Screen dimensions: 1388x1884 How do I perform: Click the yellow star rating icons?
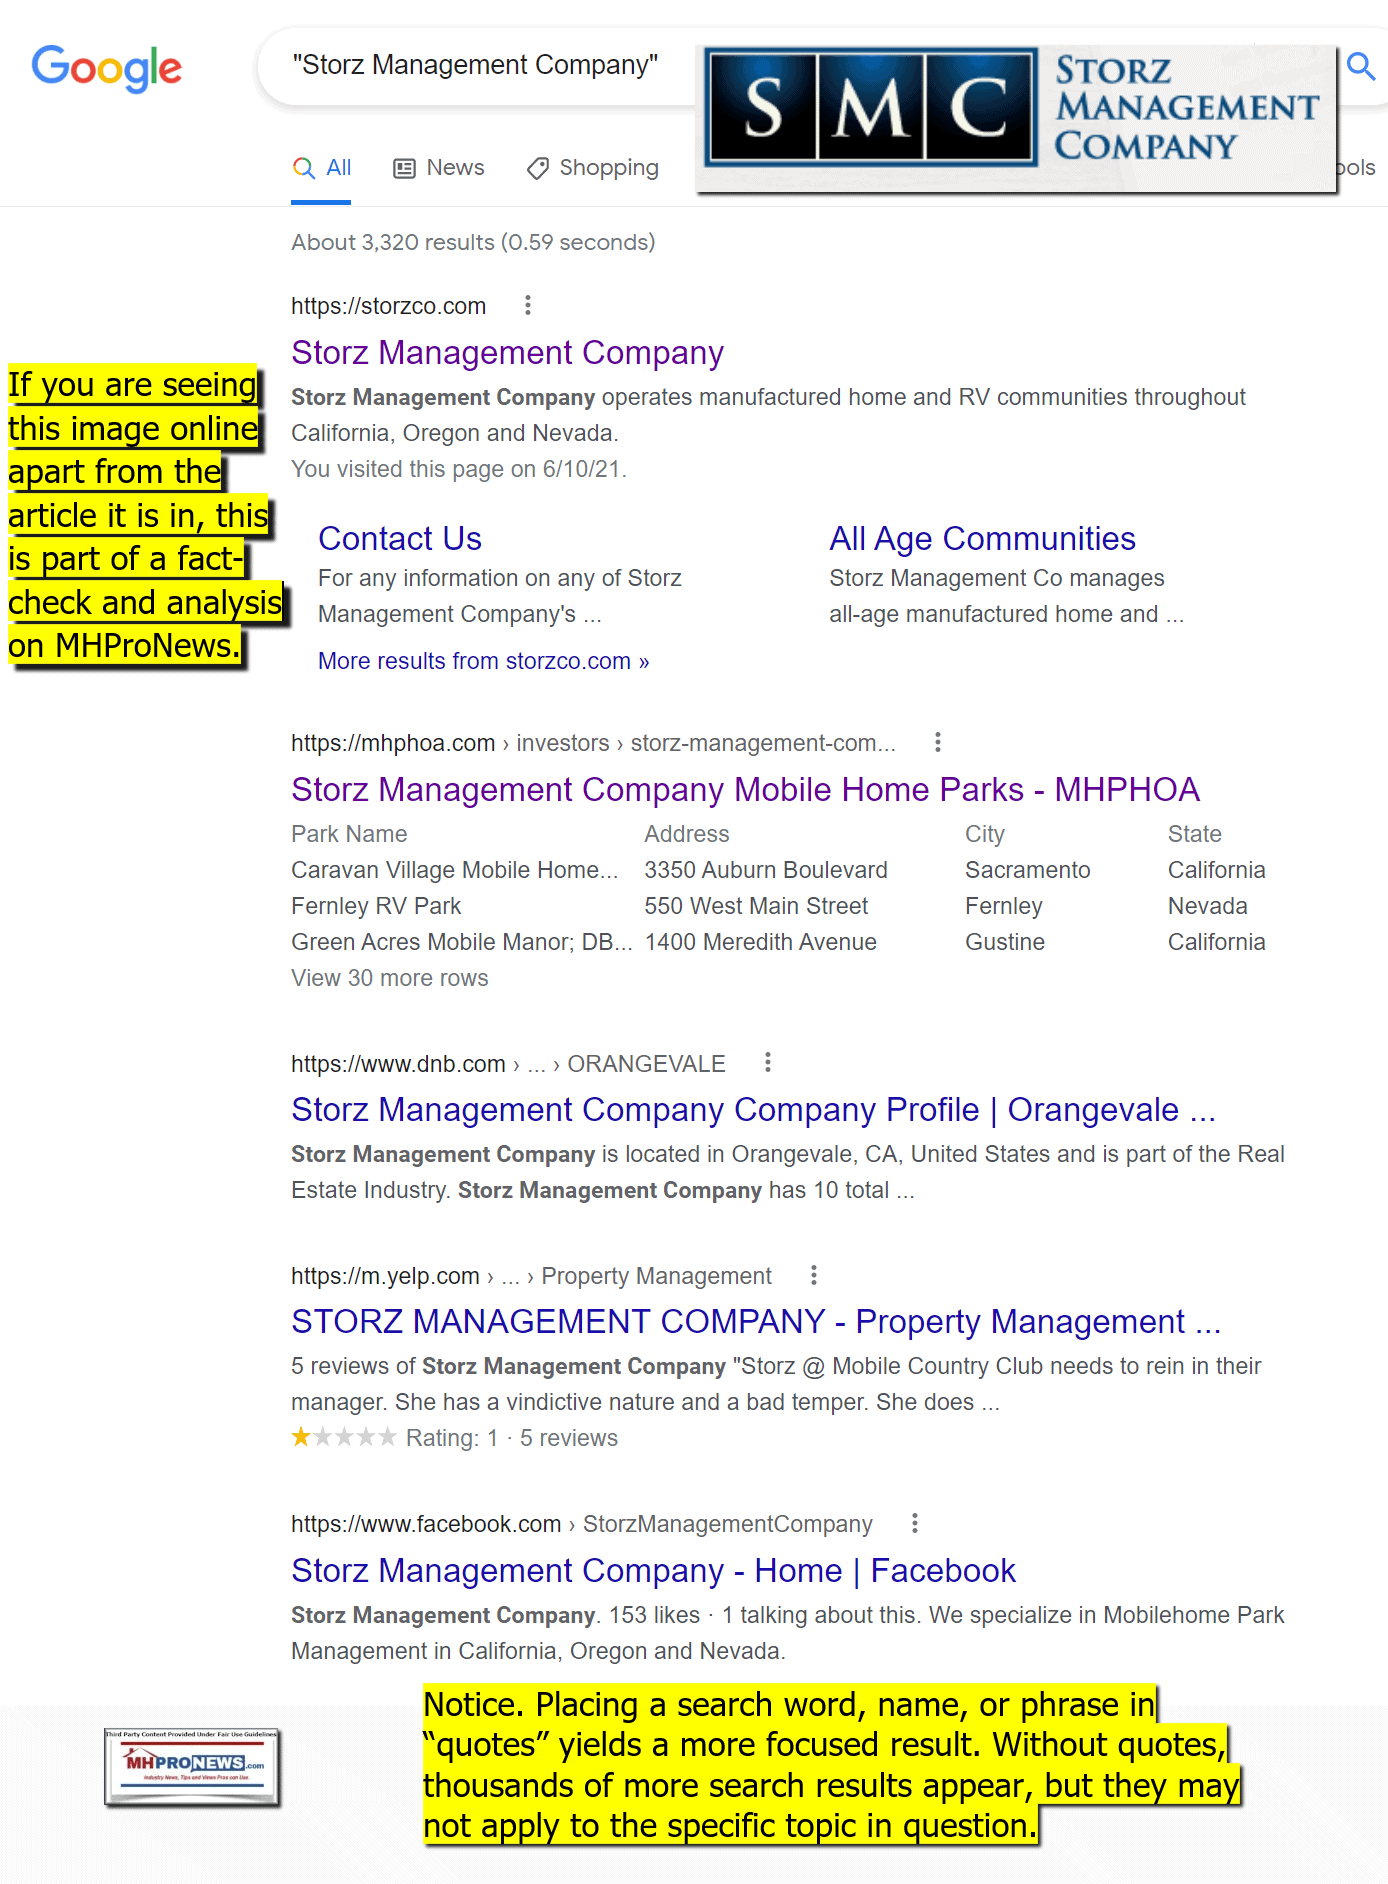click(x=344, y=1437)
